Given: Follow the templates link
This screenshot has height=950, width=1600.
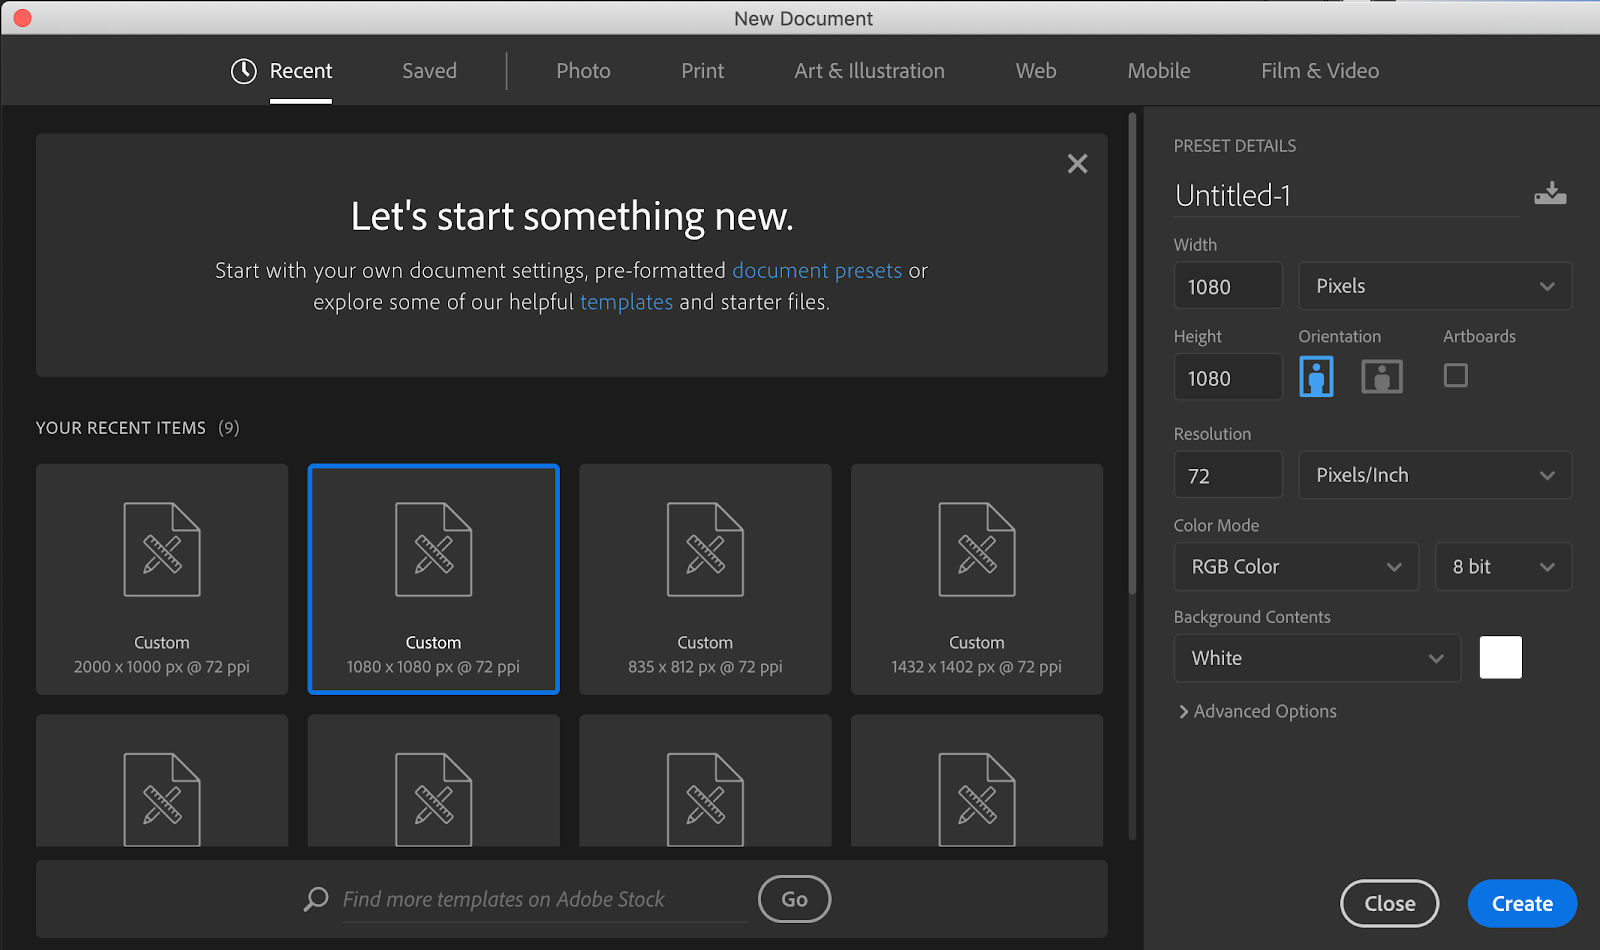Looking at the screenshot, I should [626, 302].
